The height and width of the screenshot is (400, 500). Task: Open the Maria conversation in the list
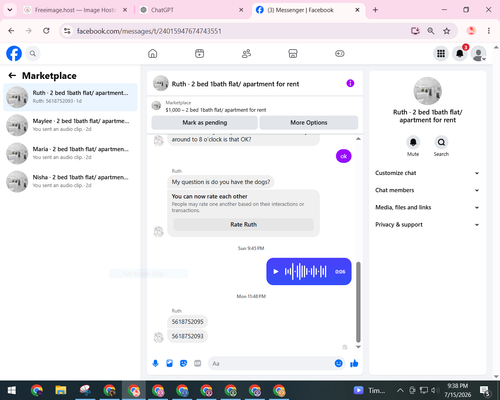[70, 153]
